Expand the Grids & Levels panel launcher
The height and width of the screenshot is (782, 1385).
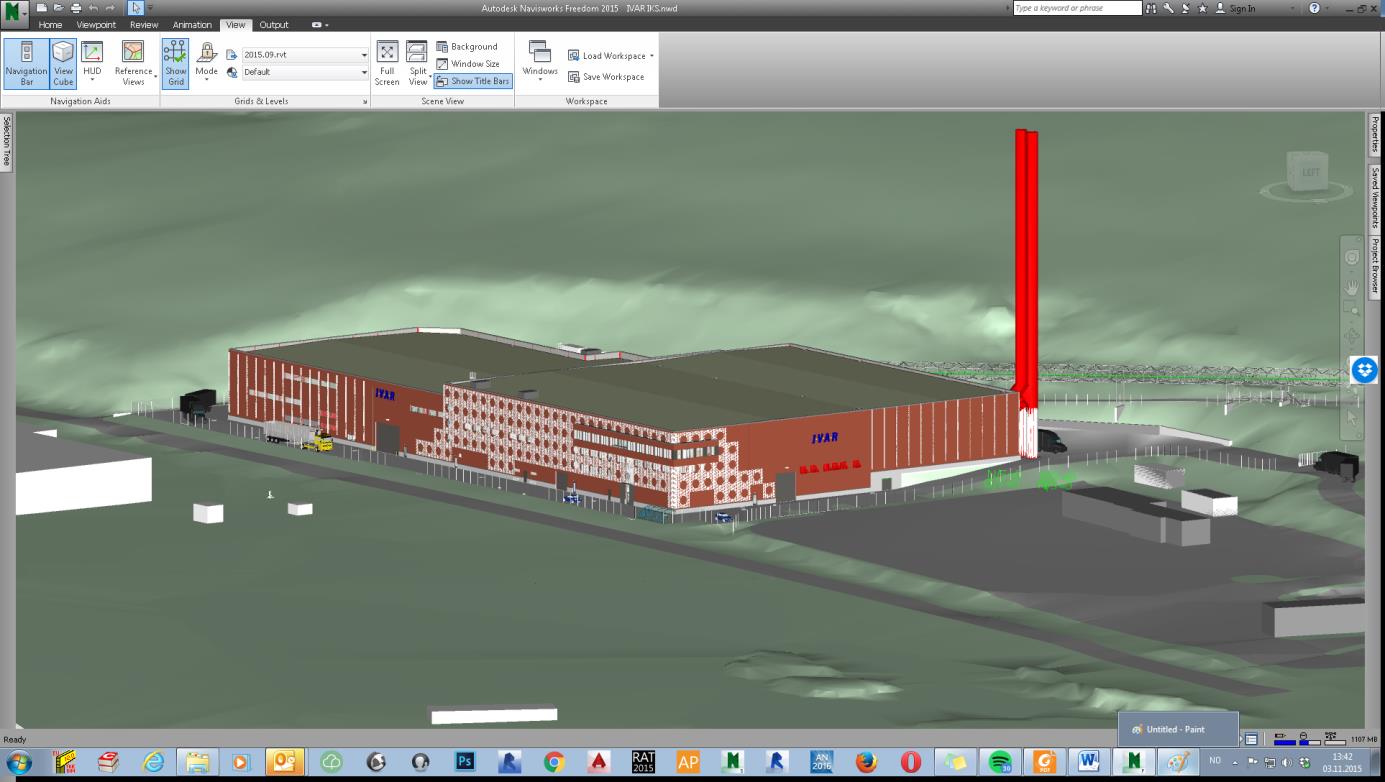tap(365, 102)
